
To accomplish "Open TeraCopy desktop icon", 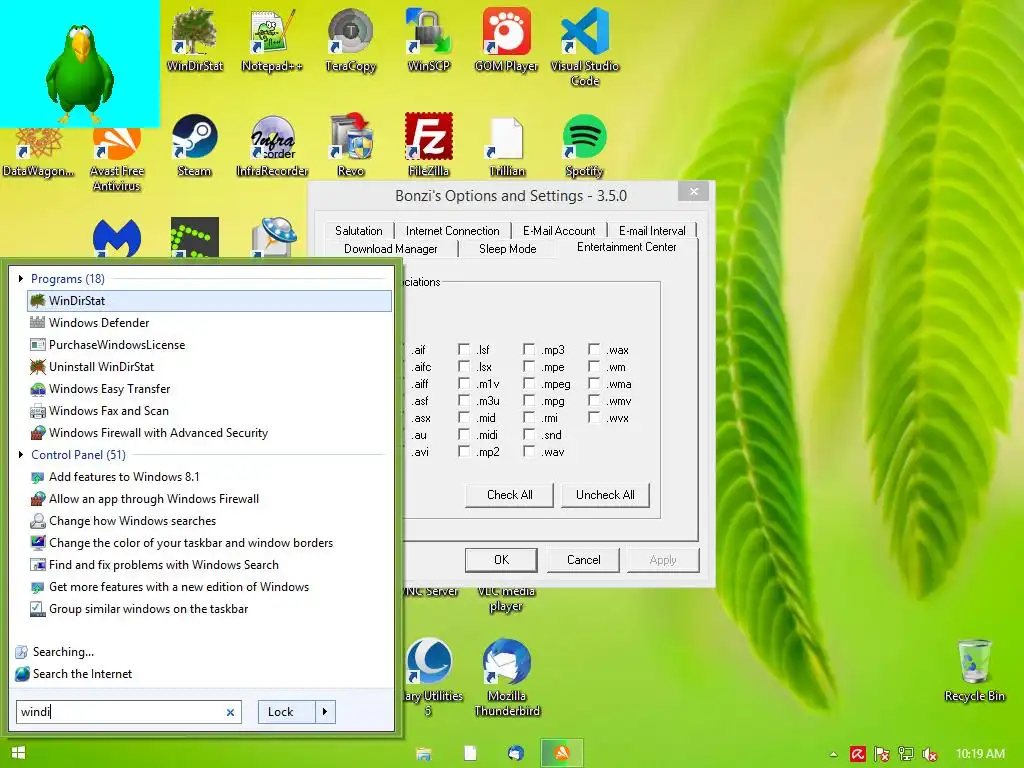I will click(x=351, y=39).
